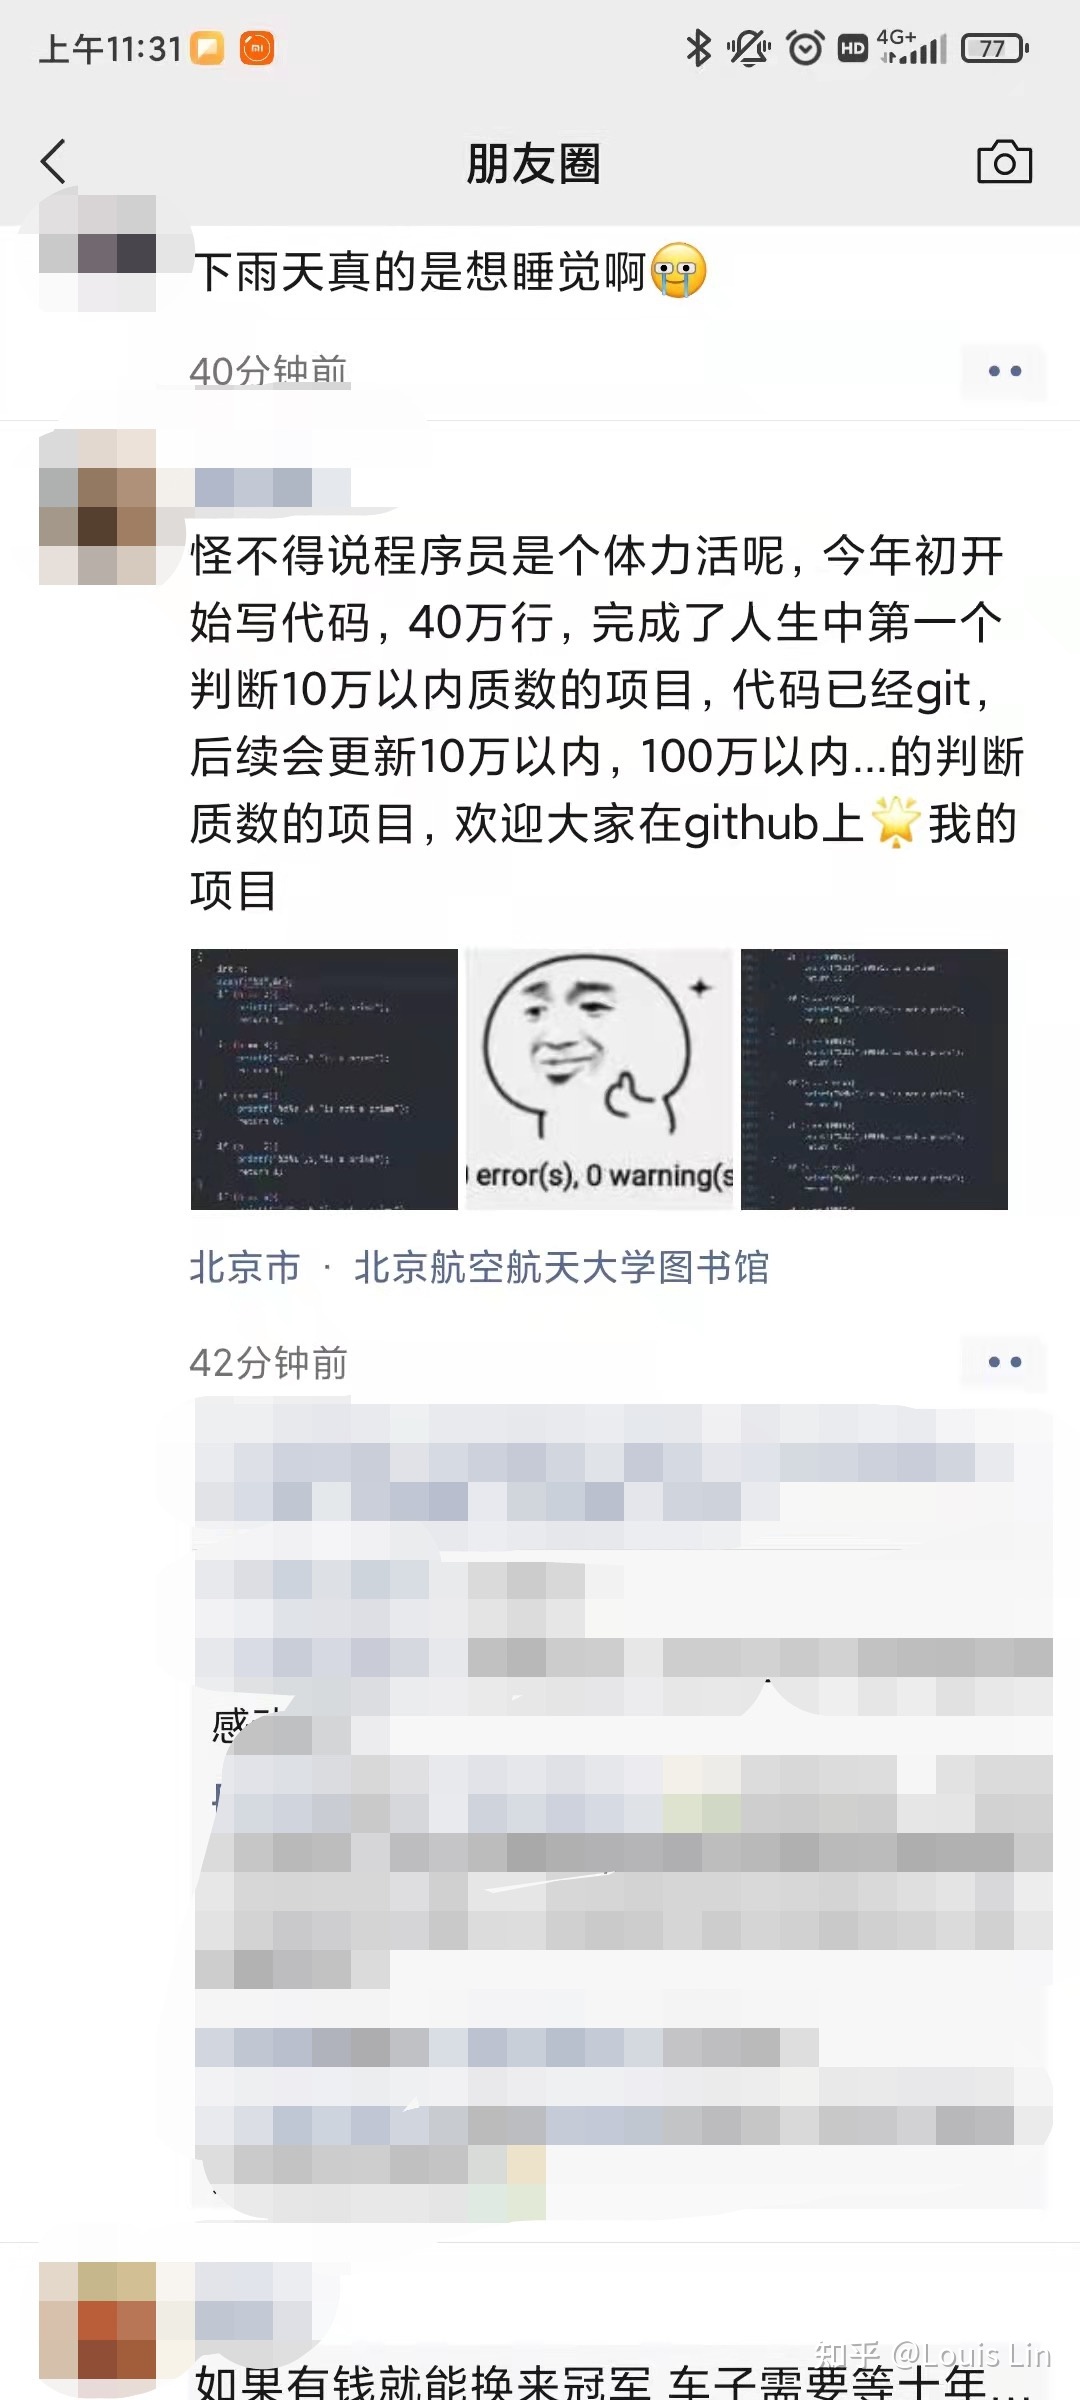Tap the muted bell status icon
Screen dimensions: 1080x2400
tap(749, 48)
